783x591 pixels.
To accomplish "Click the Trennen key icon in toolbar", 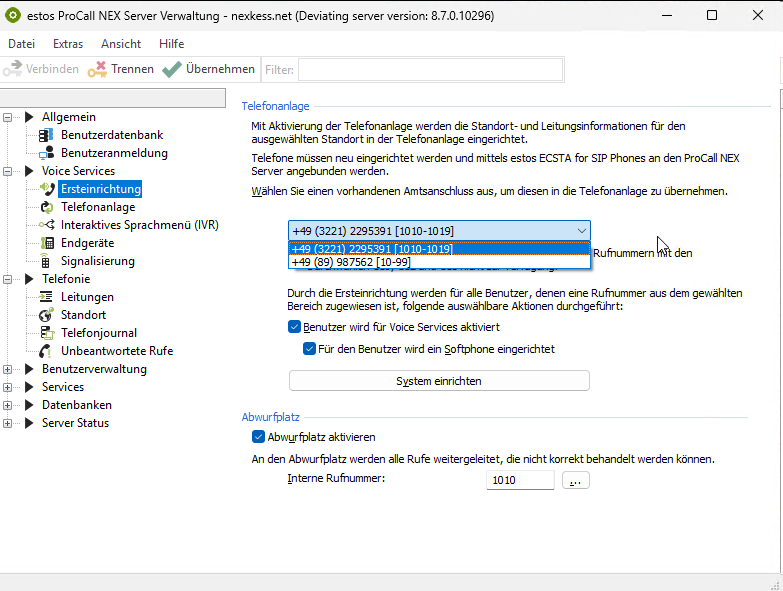I will (x=97, y=69).
